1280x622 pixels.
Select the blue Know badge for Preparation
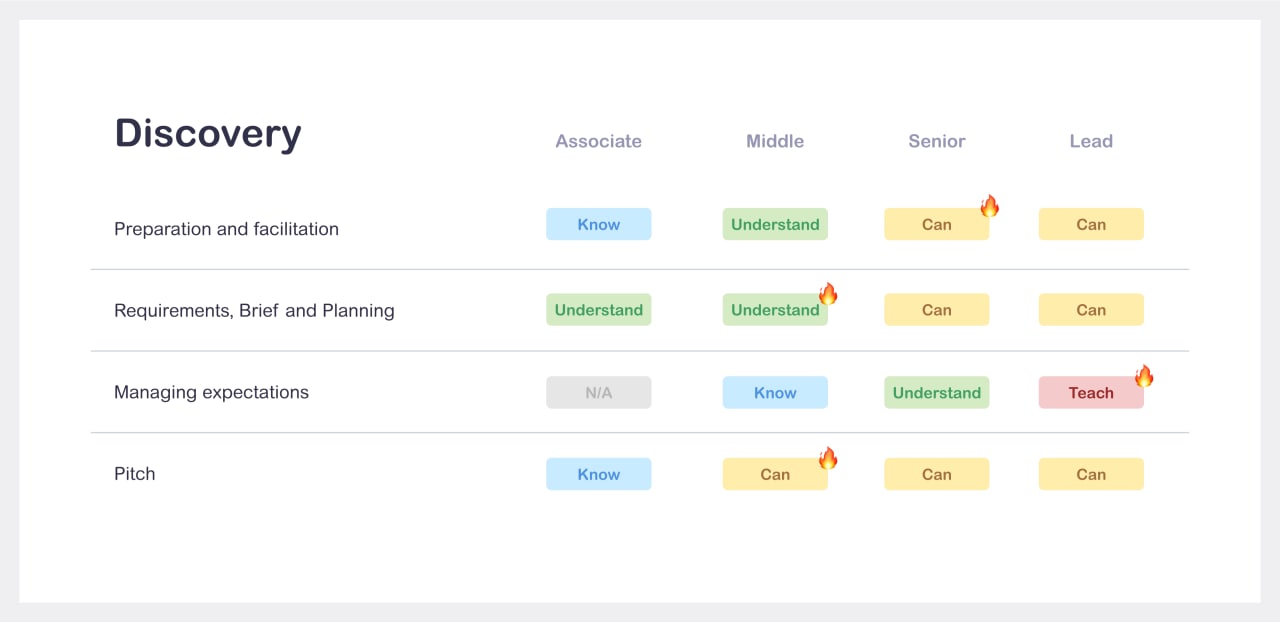point(598,224)
